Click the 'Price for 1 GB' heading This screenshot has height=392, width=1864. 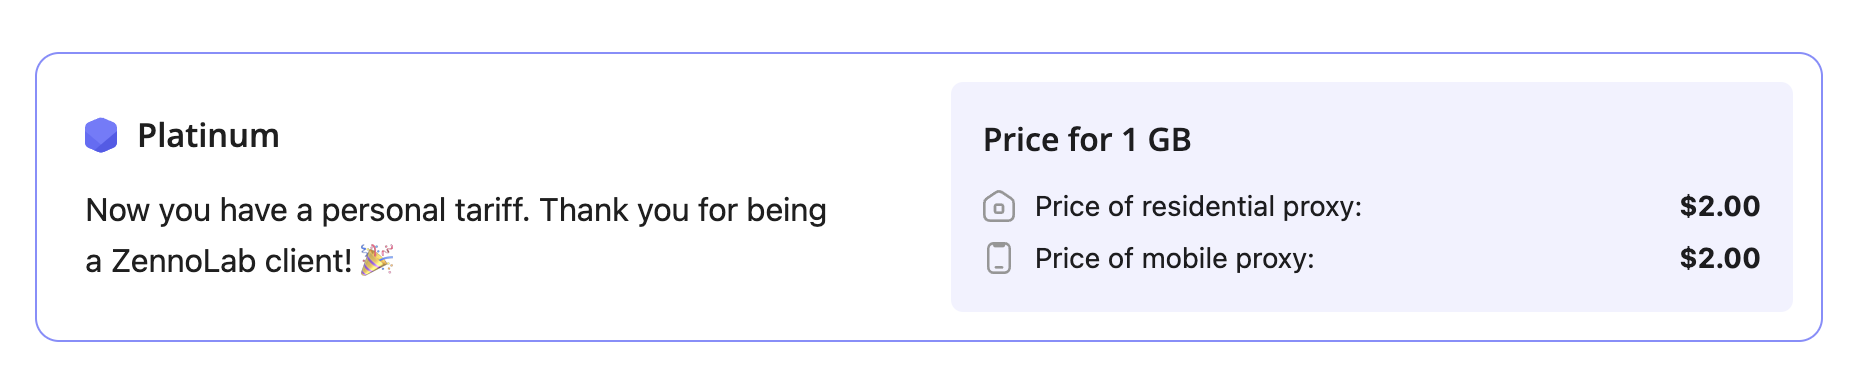coord(1087,140)
